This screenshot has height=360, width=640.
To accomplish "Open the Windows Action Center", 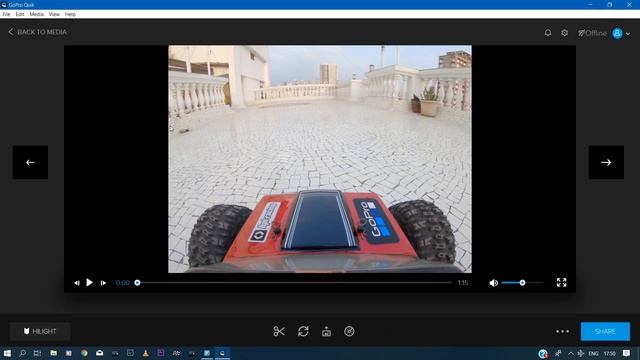I will coord(627,353).
